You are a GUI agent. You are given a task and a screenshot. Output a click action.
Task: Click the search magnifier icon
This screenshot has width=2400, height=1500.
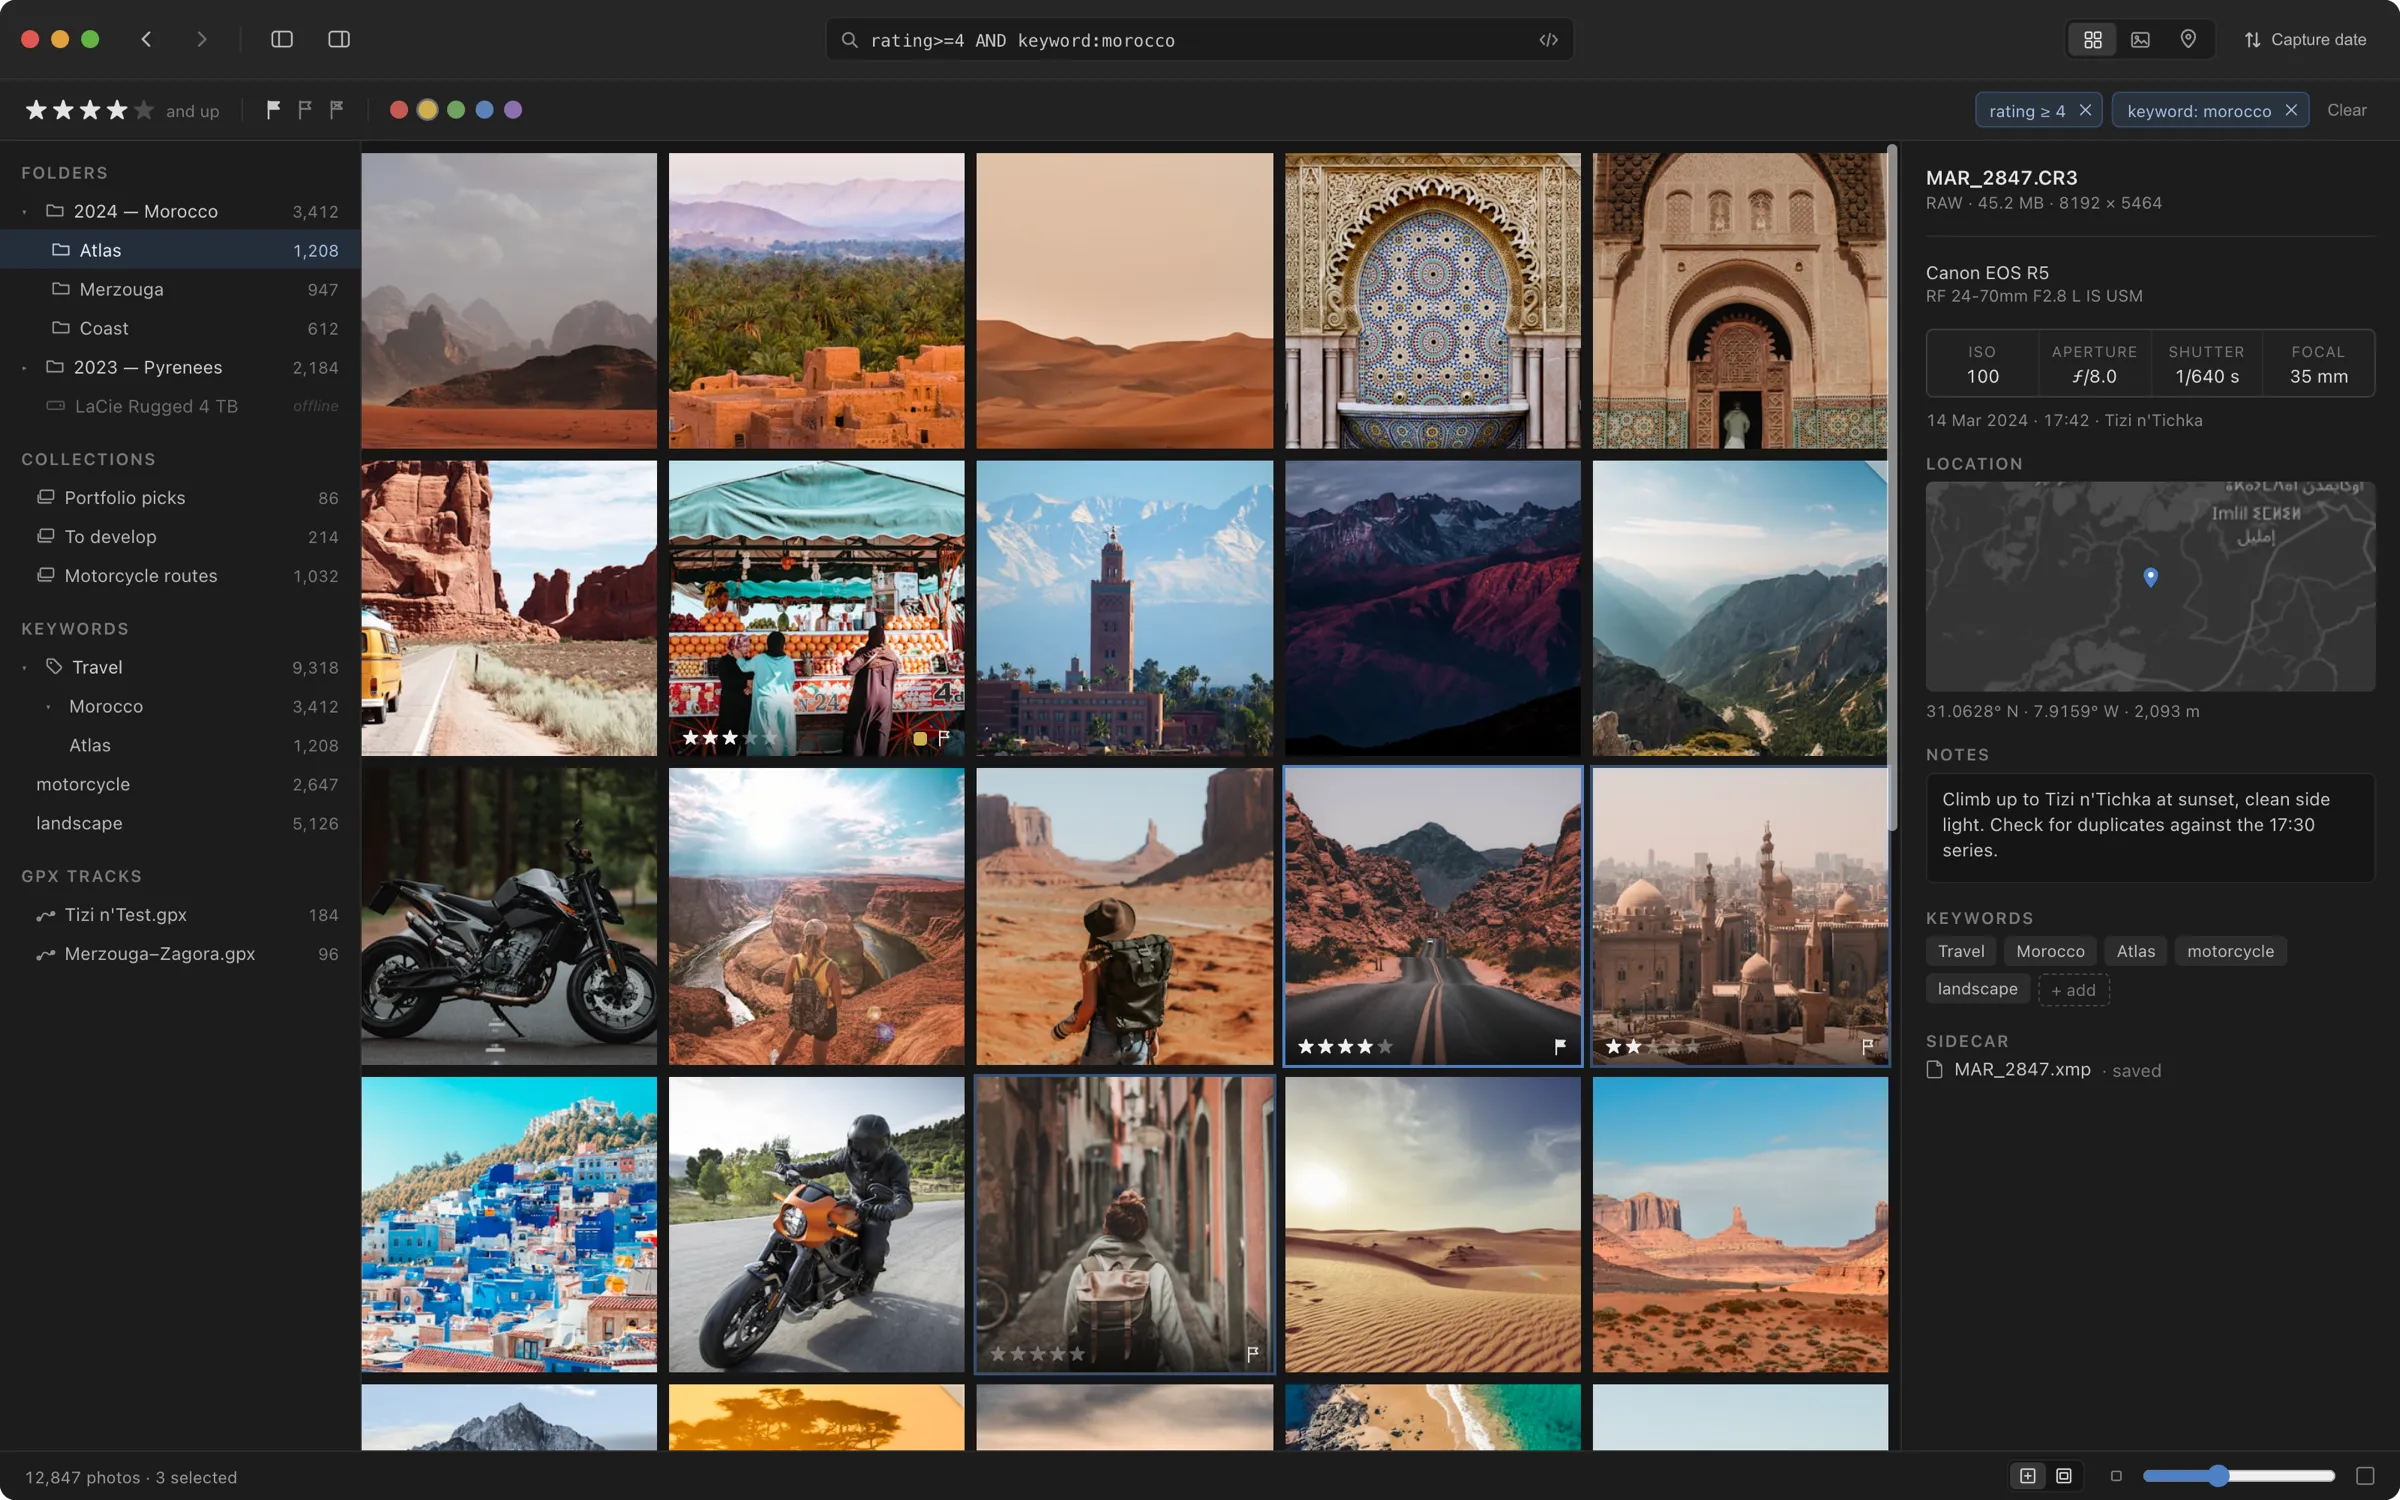point(849,40)
